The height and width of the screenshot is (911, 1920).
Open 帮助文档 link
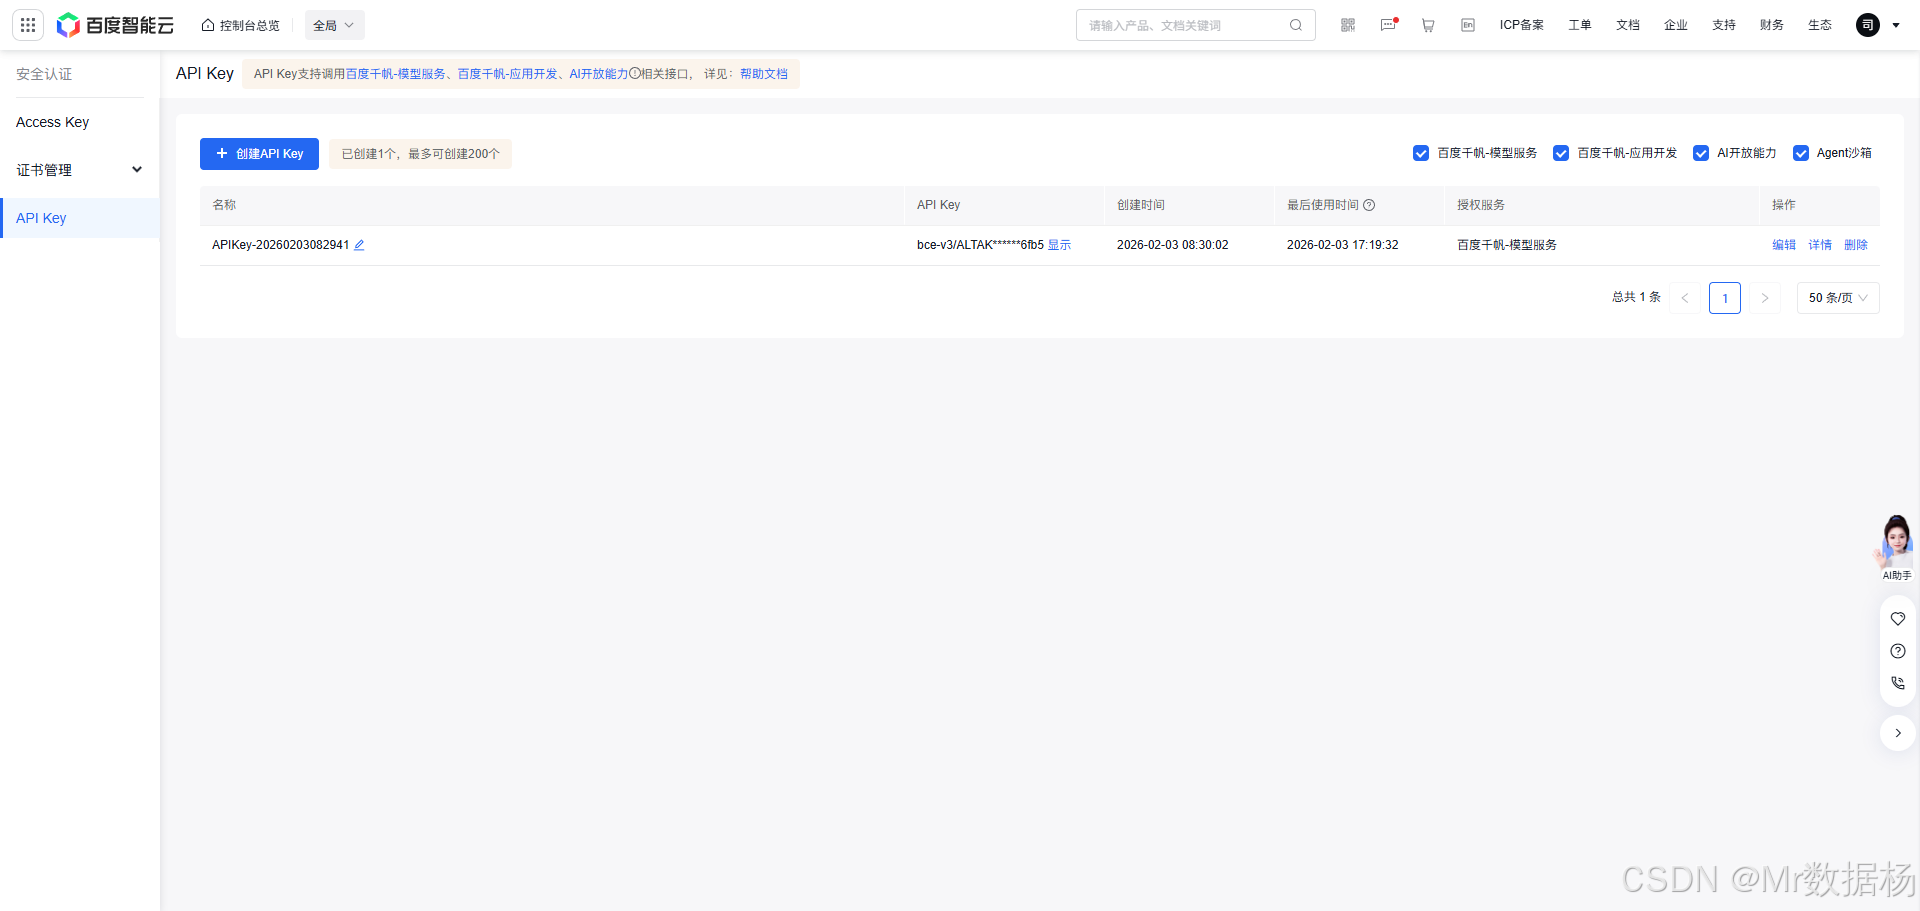764,74
